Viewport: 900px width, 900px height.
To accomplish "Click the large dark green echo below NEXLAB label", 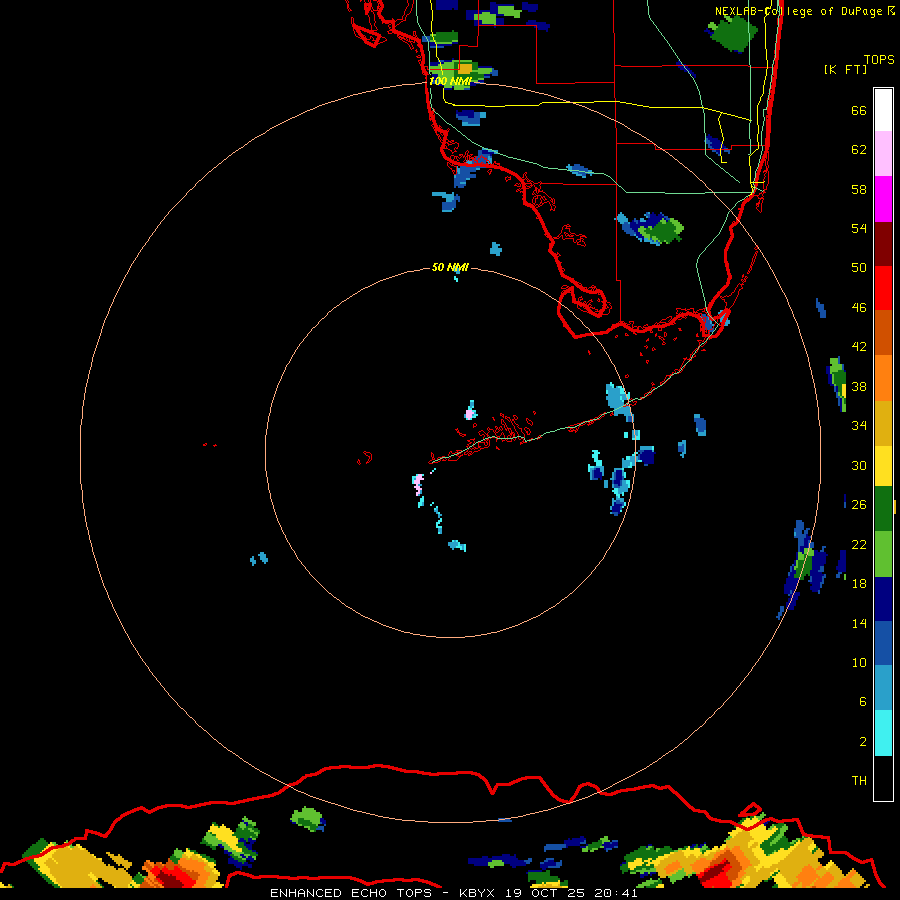I will click(731, 34).
